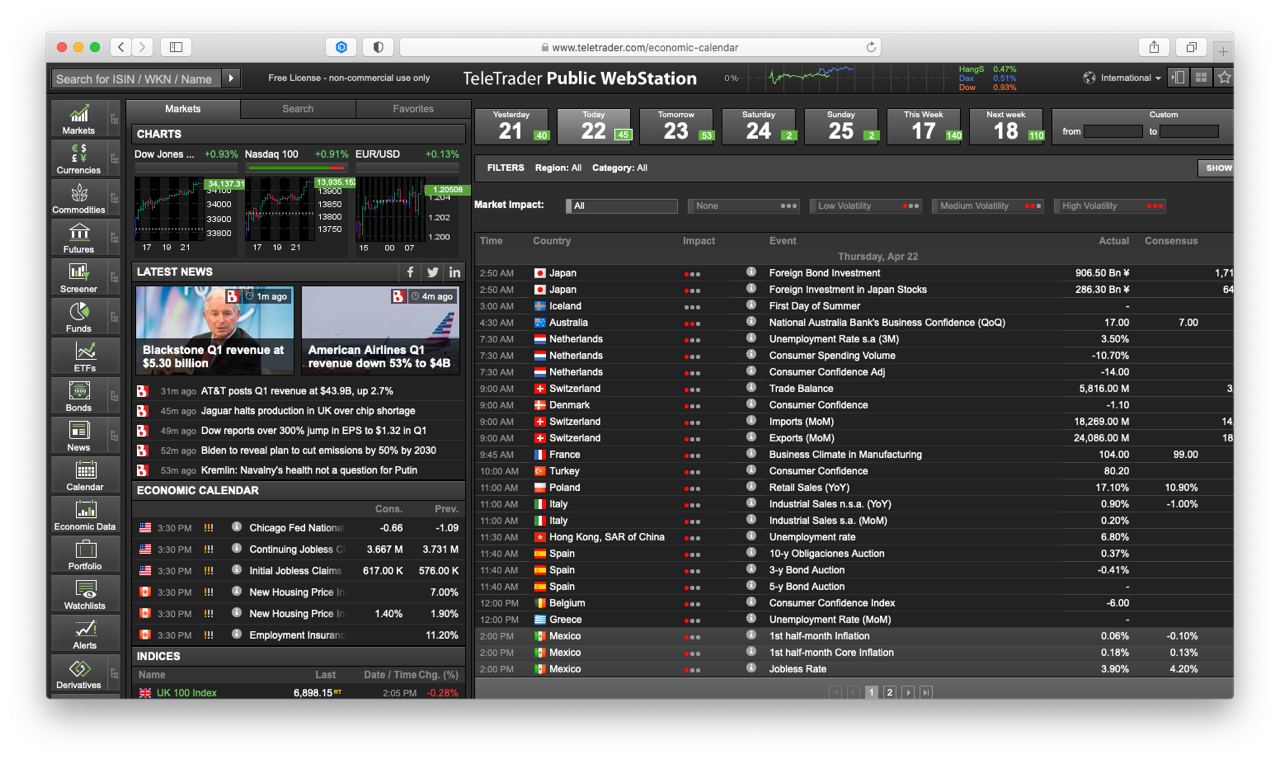This screenshot has width=1280, height=760.
Task: Focus the ISIN / WKN / Name search box
Action: click(136, 78)
